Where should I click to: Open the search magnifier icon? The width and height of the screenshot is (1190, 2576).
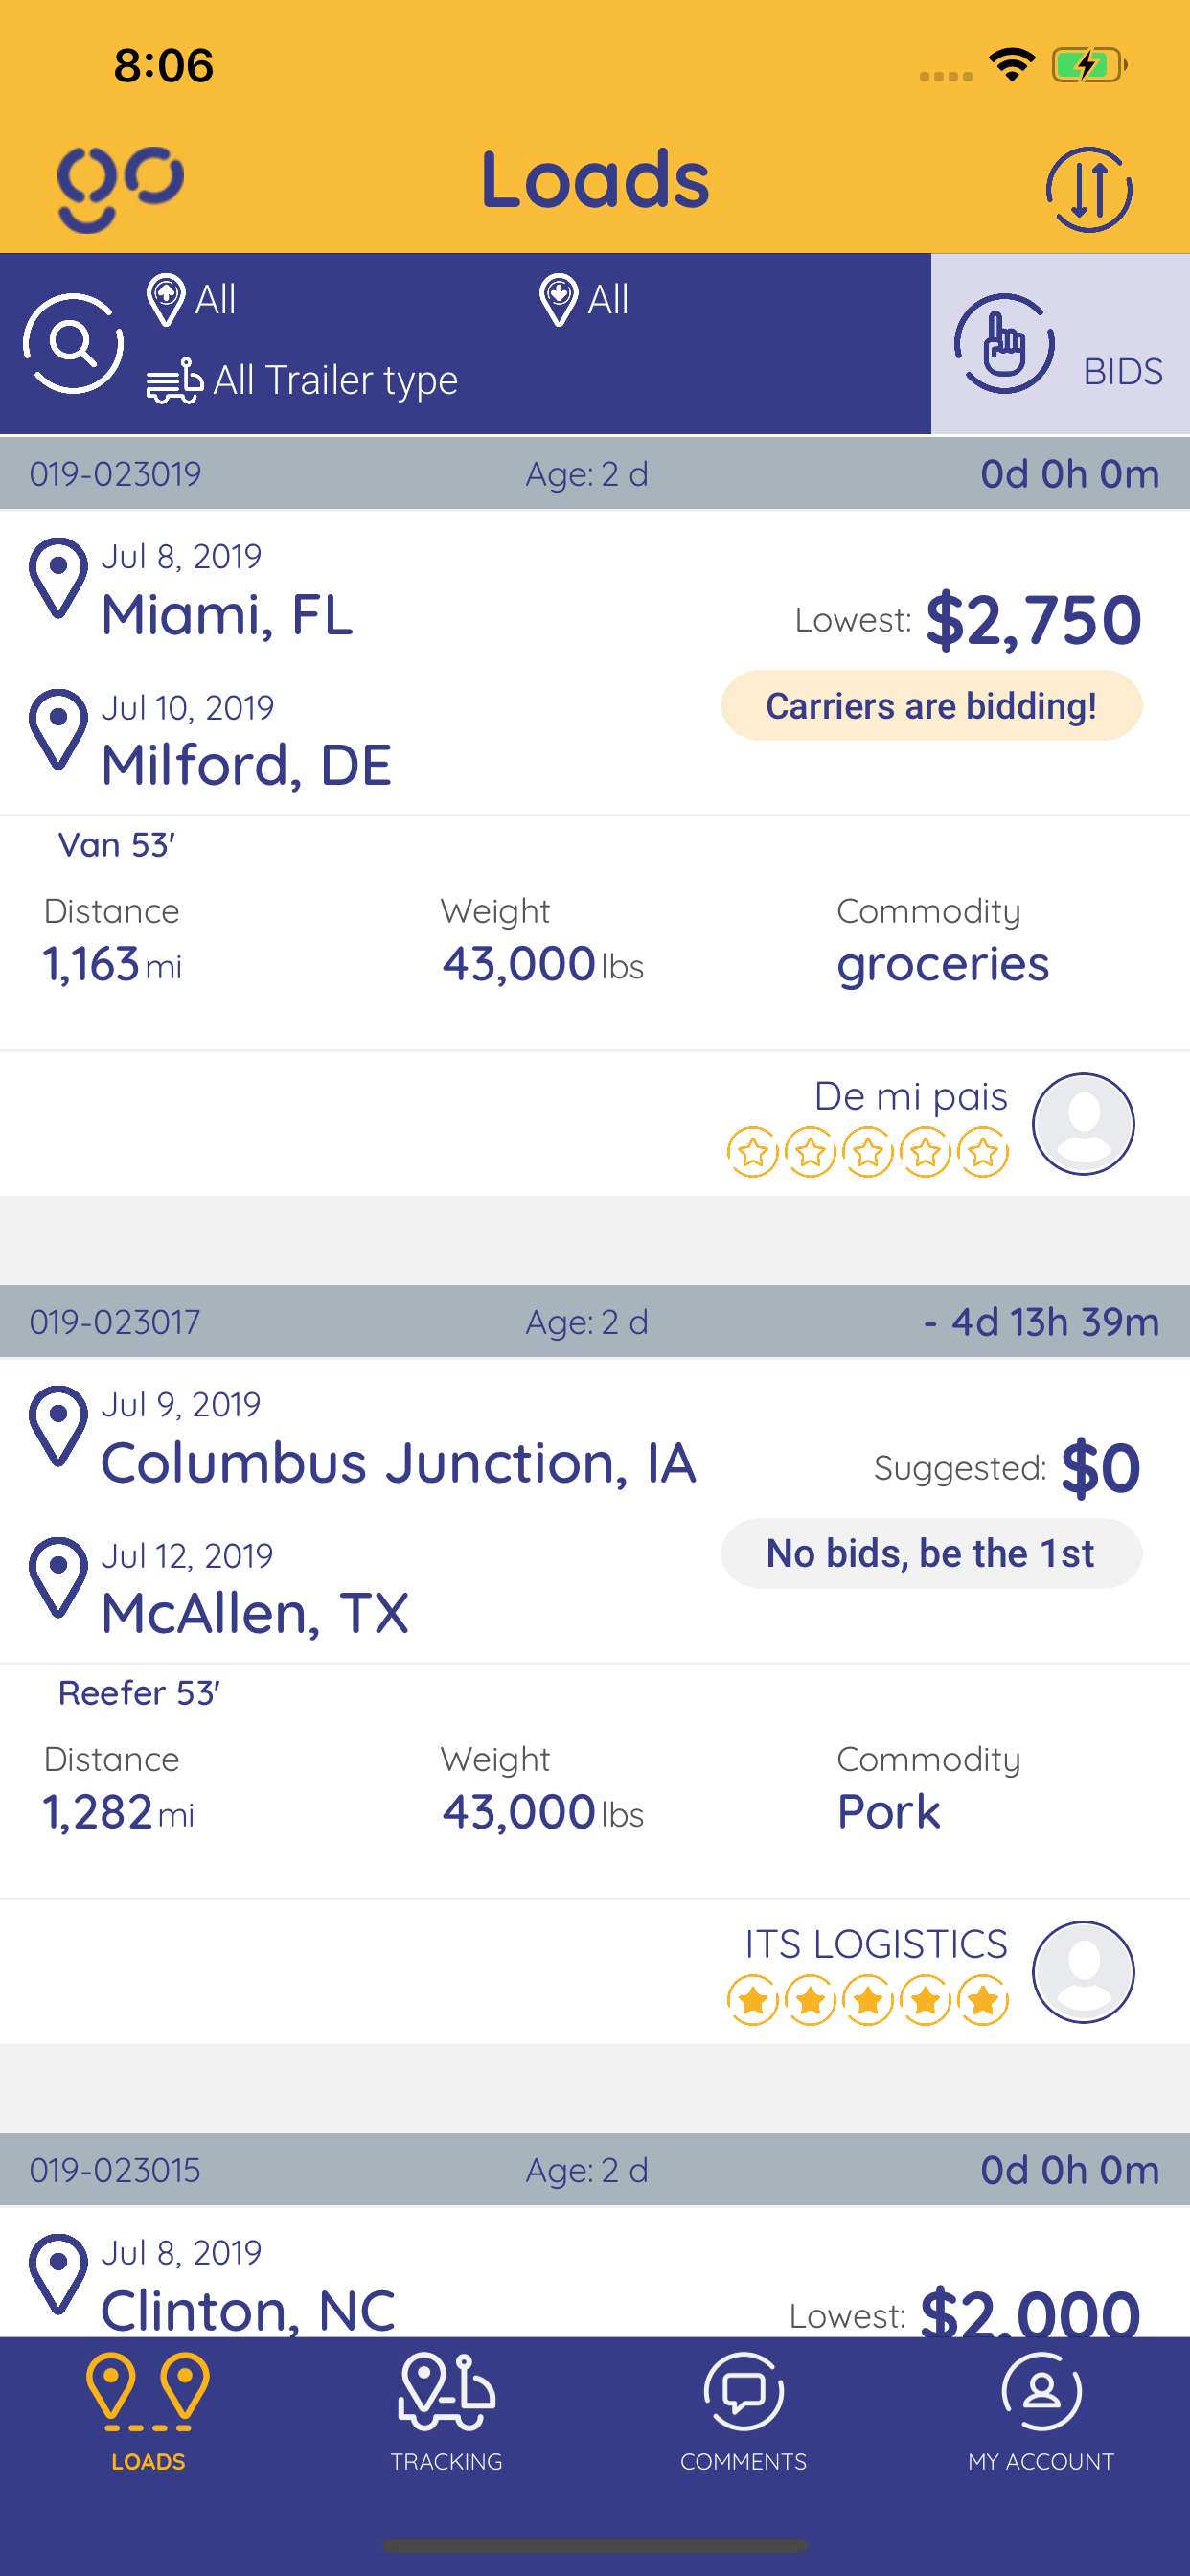(x=73, y=343)
